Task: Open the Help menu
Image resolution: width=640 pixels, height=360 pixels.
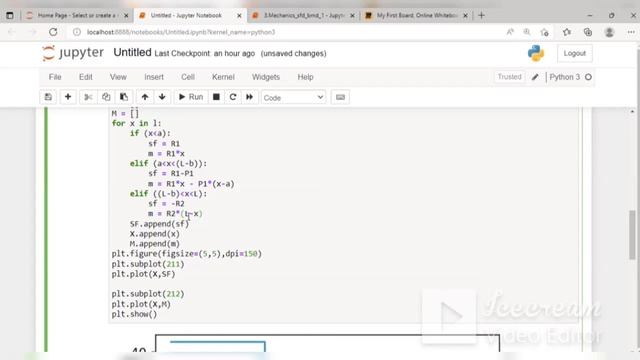Action: pos(305,77)
